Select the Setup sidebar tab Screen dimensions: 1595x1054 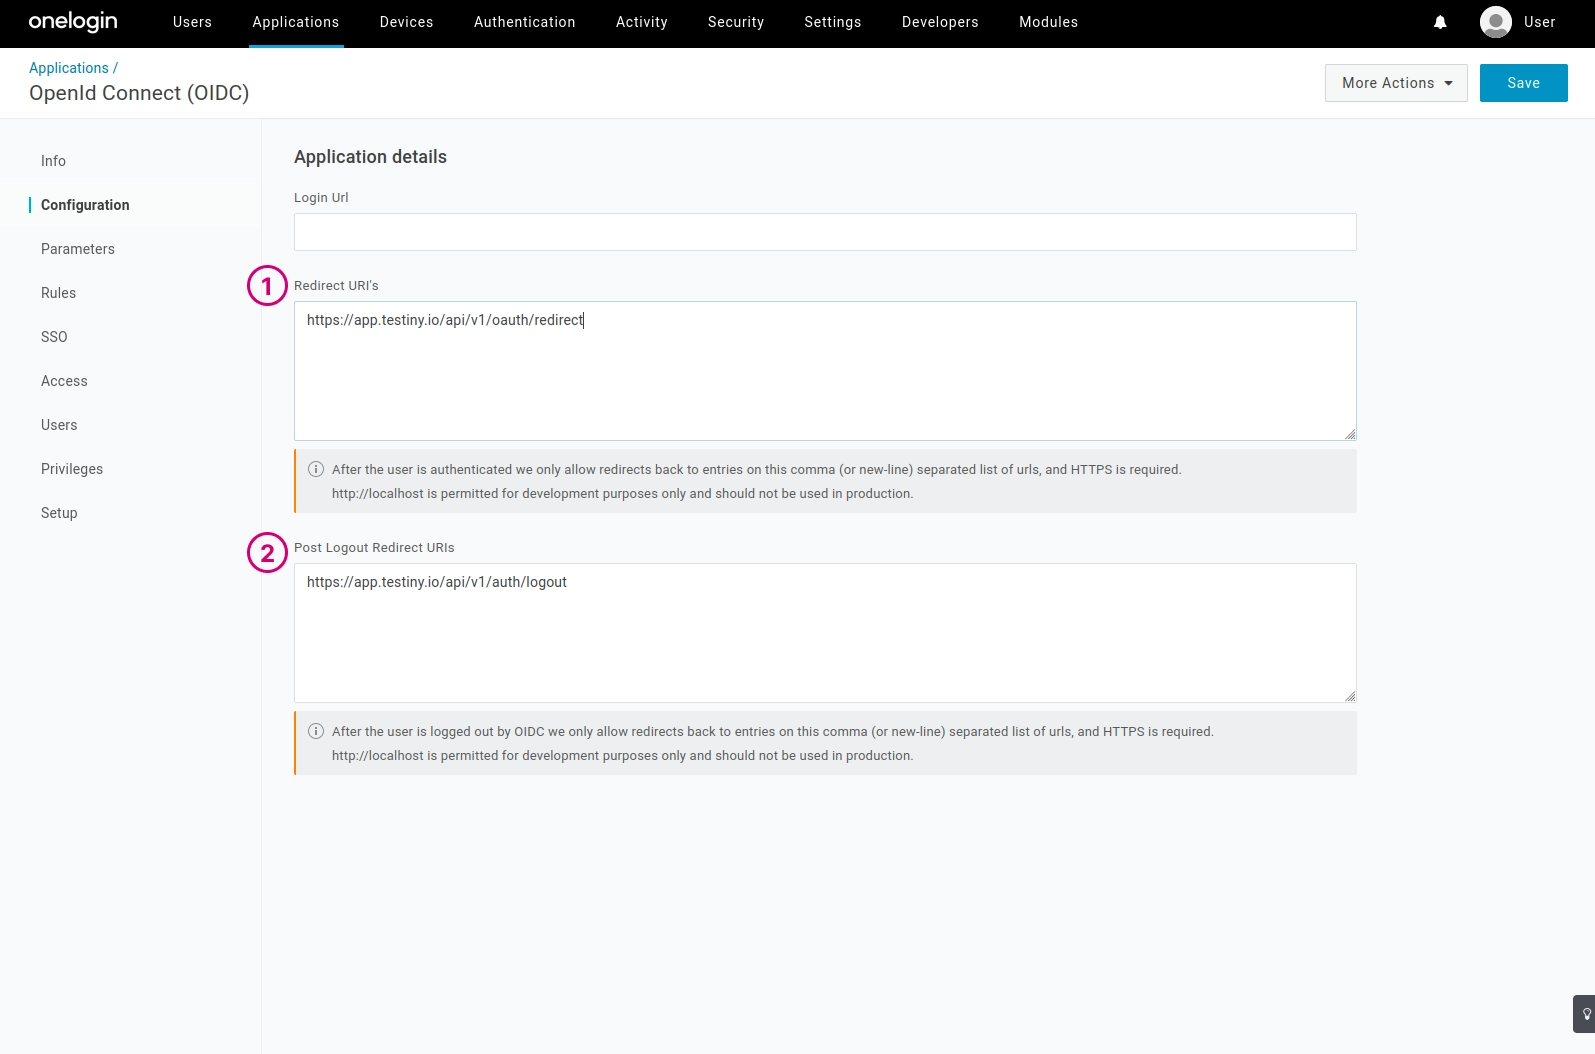(59, 513)
